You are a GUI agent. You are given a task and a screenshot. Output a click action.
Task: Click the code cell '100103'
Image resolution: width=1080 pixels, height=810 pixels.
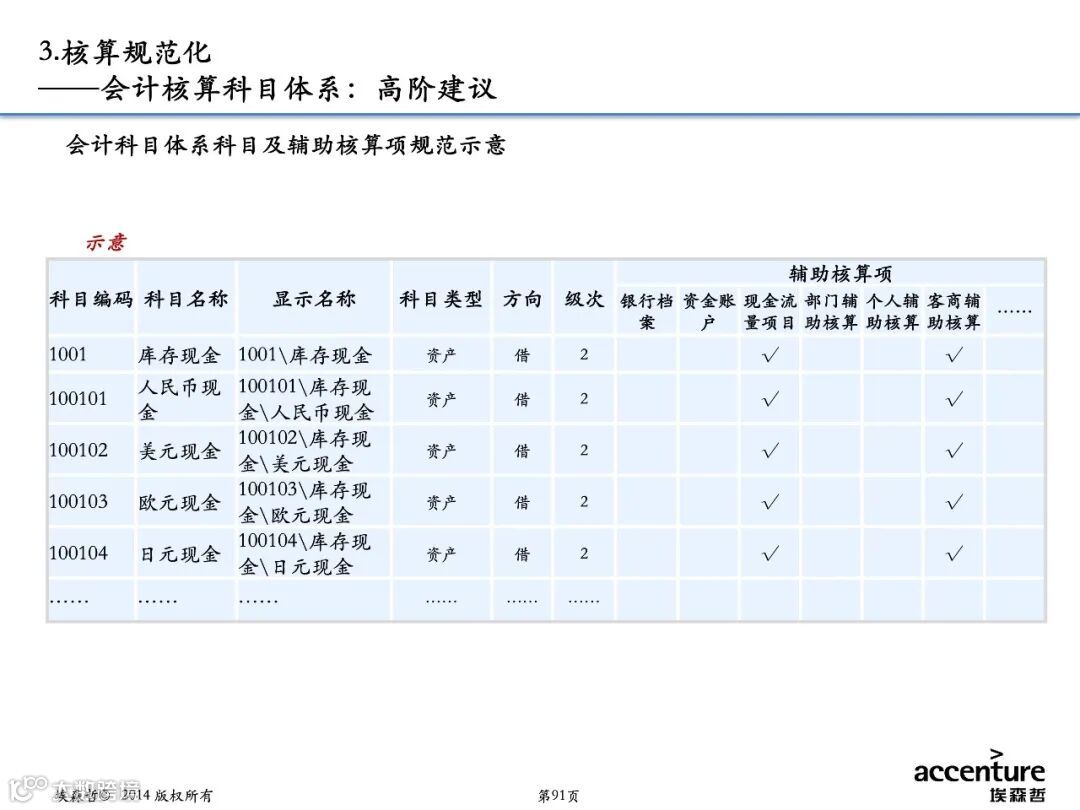(78, 501)
